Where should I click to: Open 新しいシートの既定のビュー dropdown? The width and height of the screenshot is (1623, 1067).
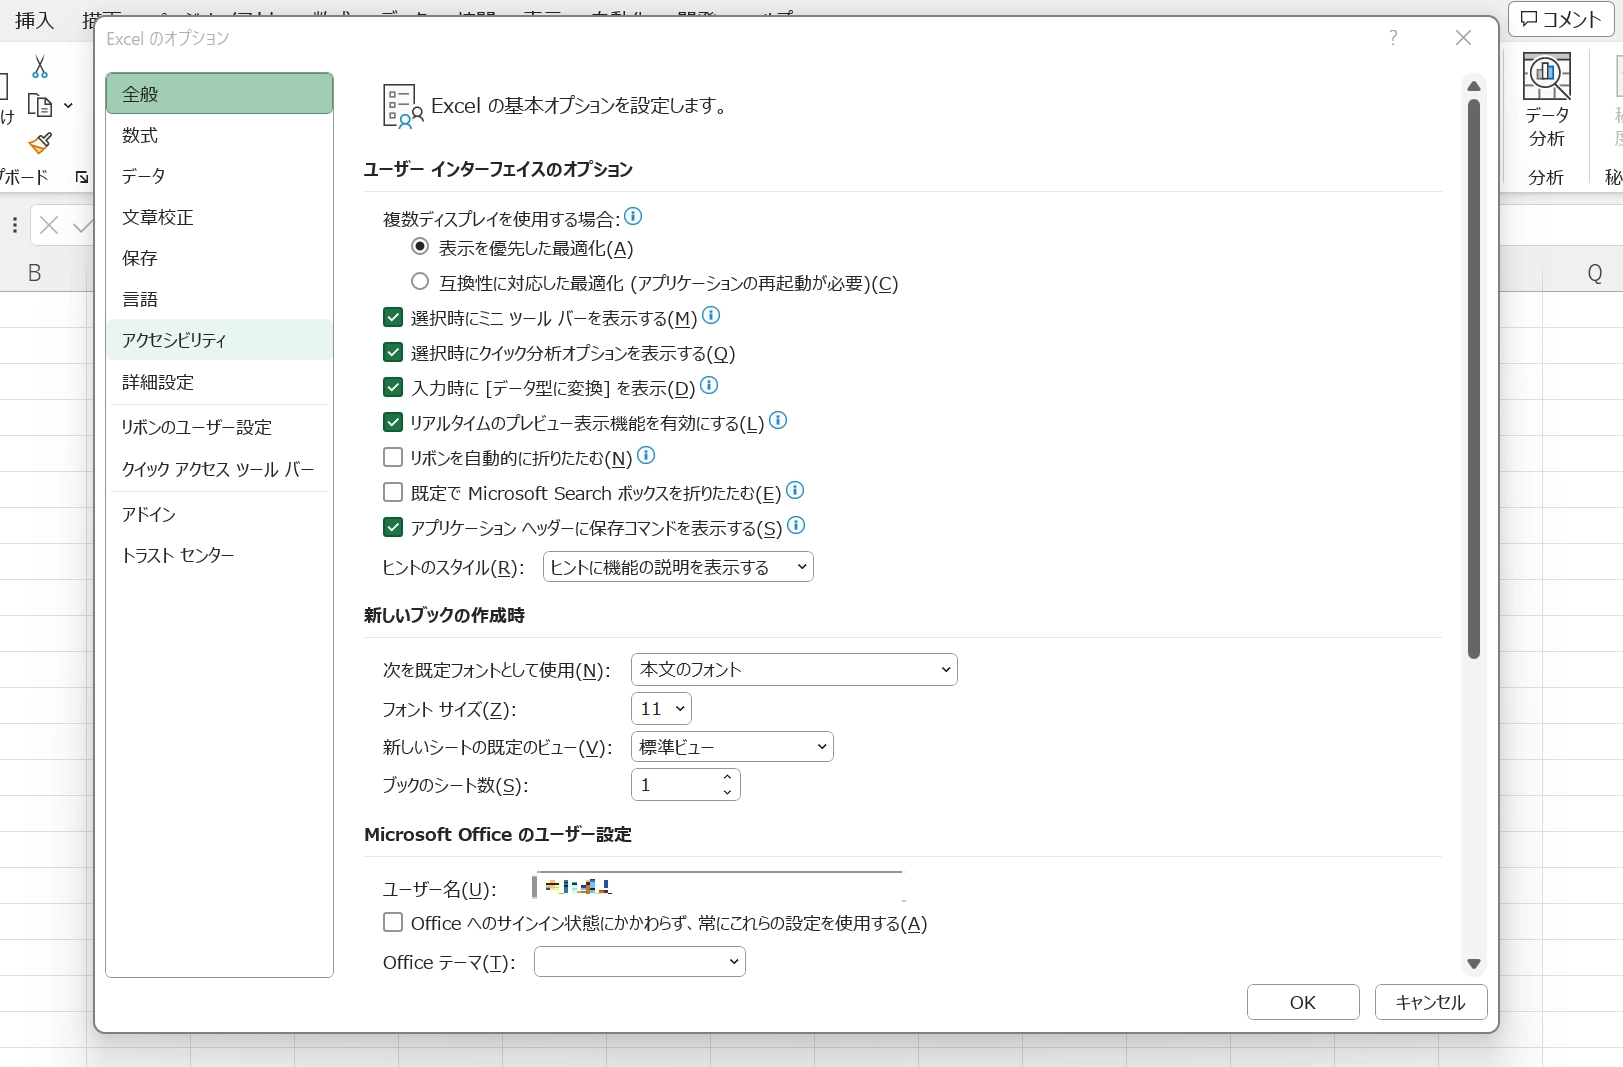[x=732, y=747]
